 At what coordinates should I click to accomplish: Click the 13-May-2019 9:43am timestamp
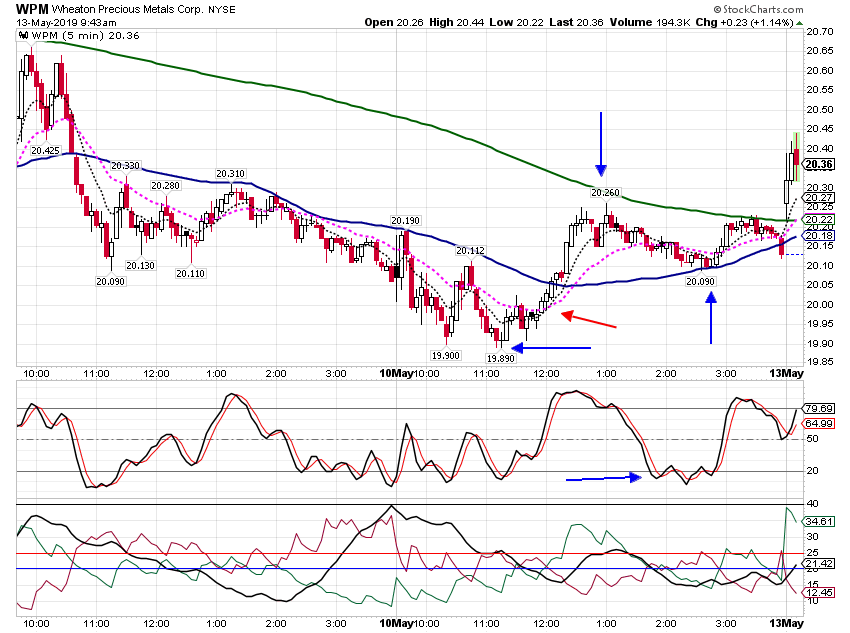66,23
